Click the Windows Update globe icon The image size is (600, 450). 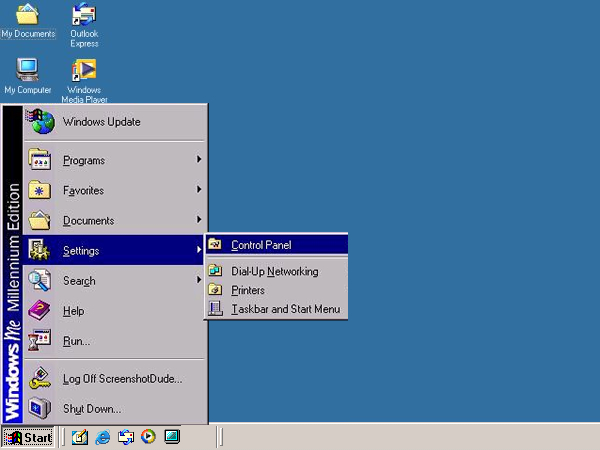click(40, 122)
